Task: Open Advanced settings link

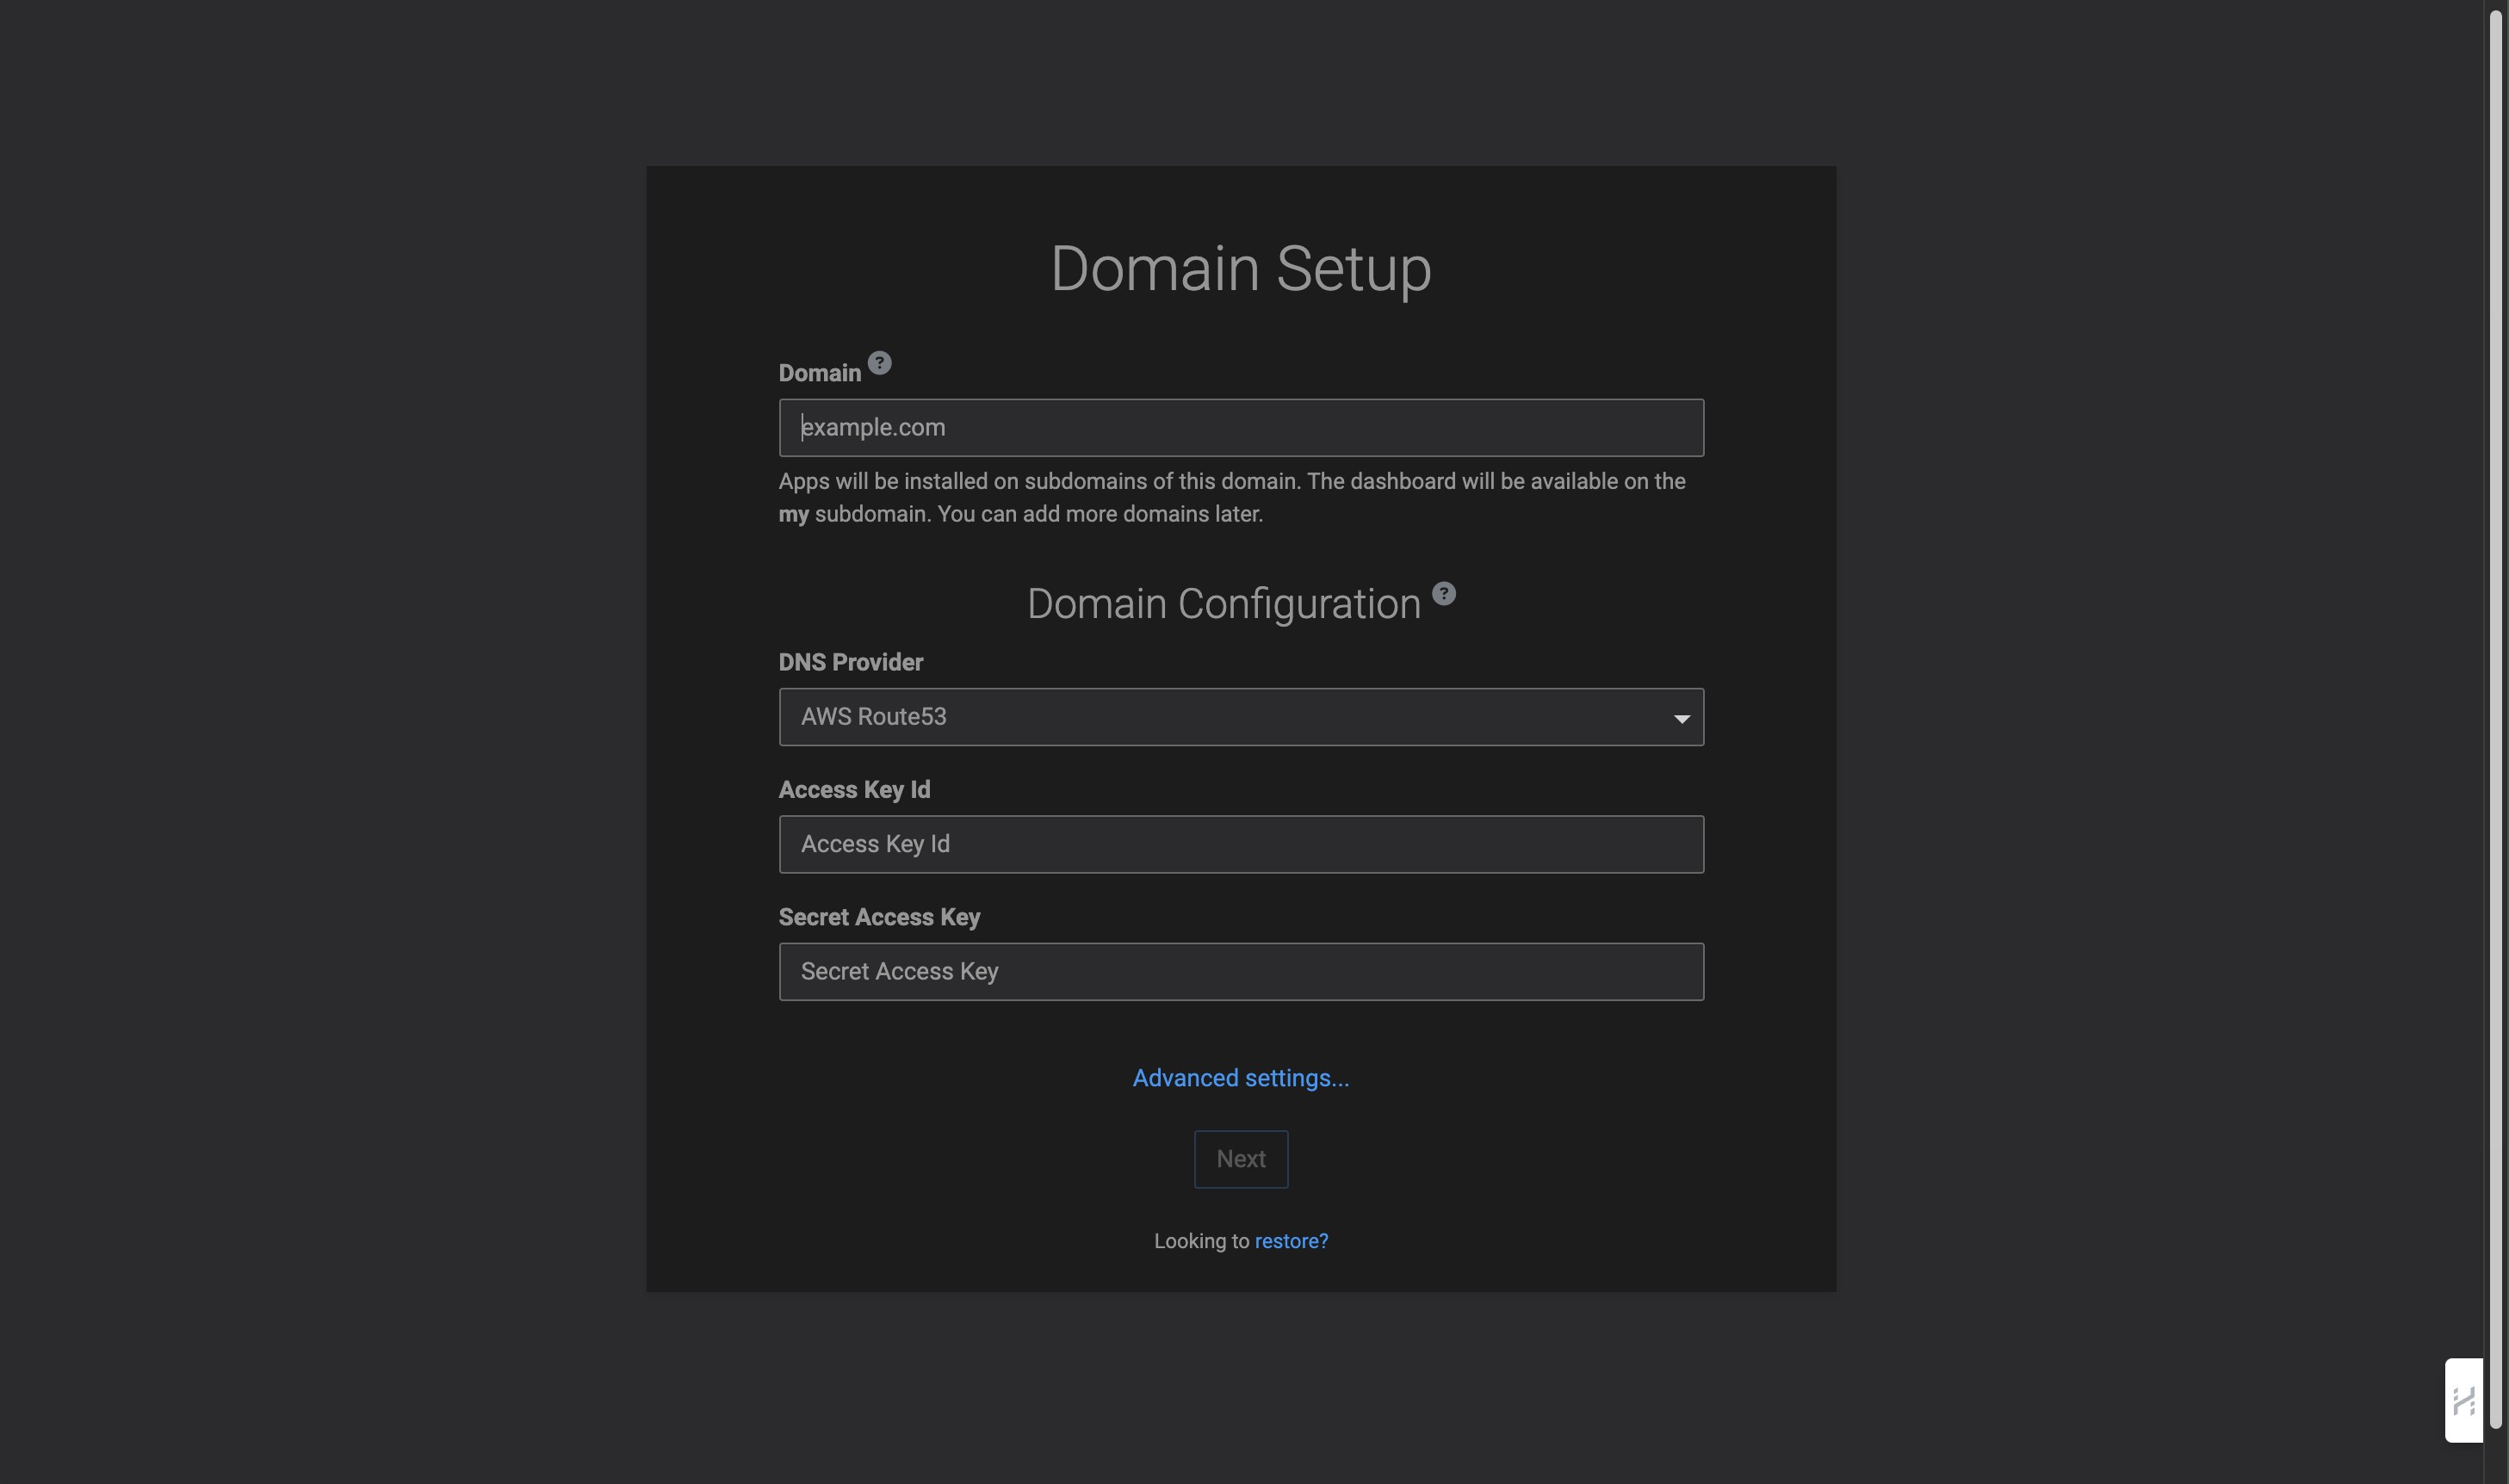Action: click(1240, 1078)
